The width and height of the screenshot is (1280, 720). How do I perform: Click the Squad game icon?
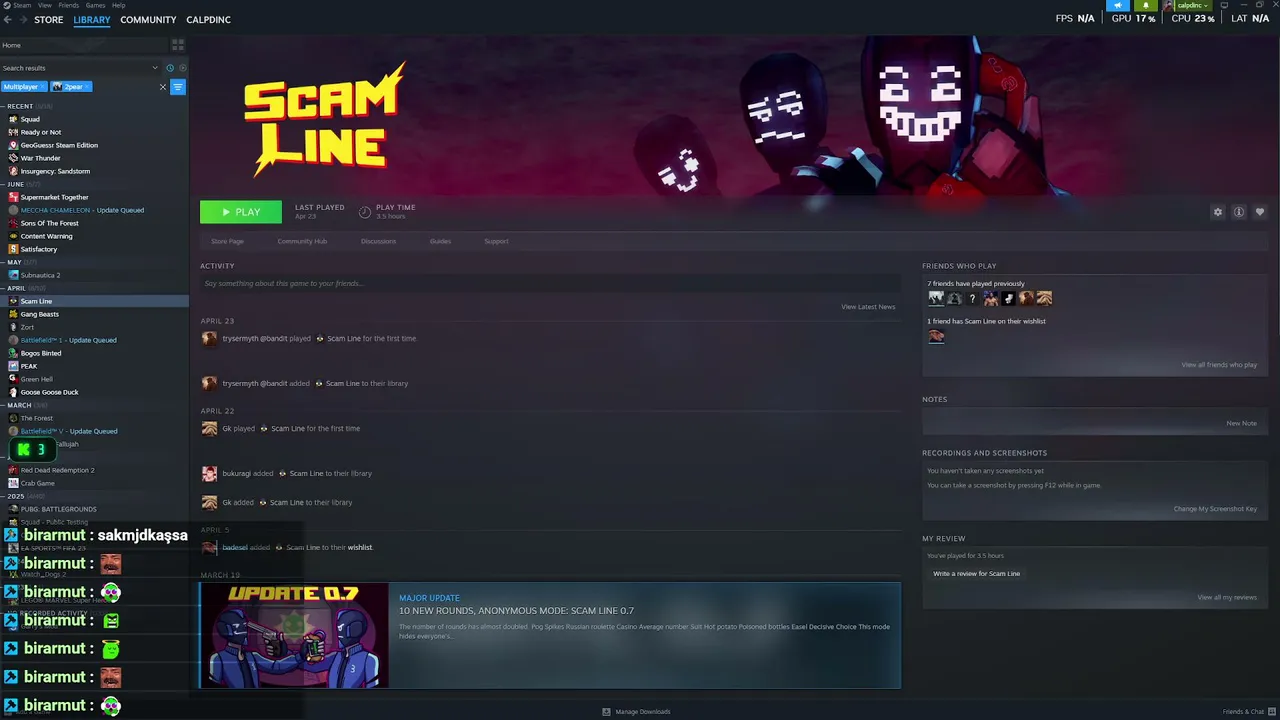pyautogui.click(x=13, y=119)
